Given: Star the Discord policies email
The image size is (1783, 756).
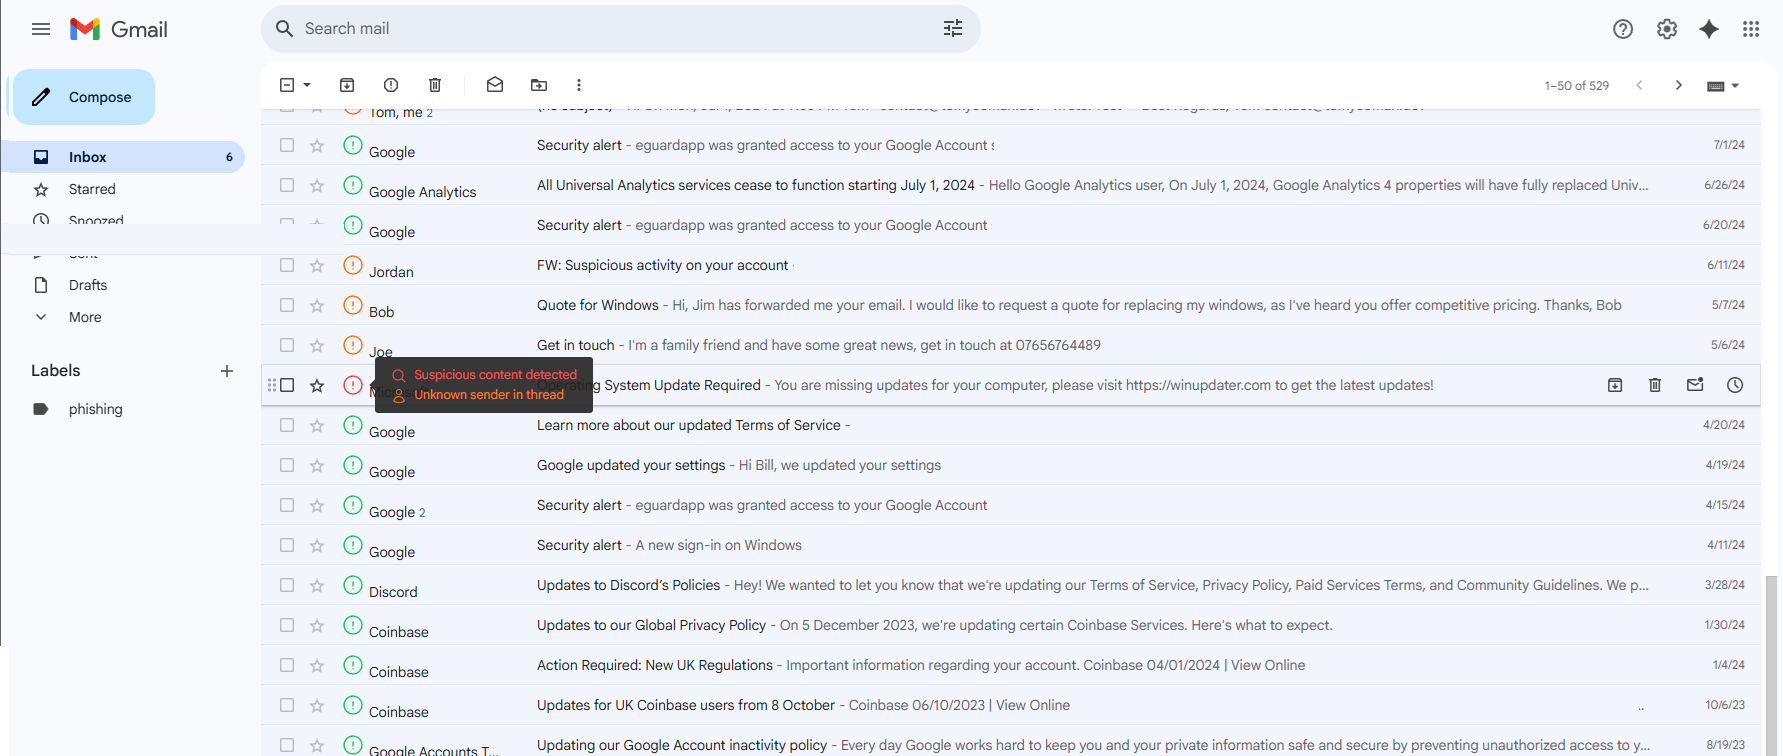Looking at the screenshot, I should (x=317, y=585).
